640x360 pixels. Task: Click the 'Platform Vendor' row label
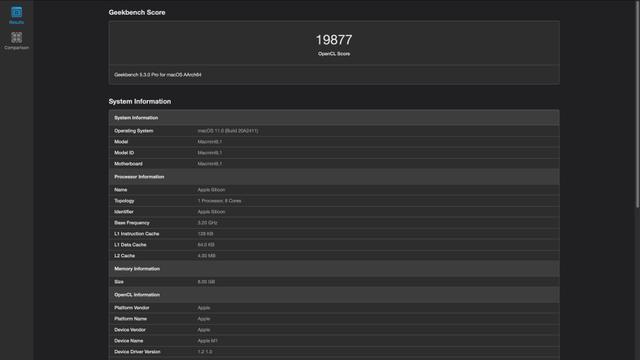[x=132, y=308]
